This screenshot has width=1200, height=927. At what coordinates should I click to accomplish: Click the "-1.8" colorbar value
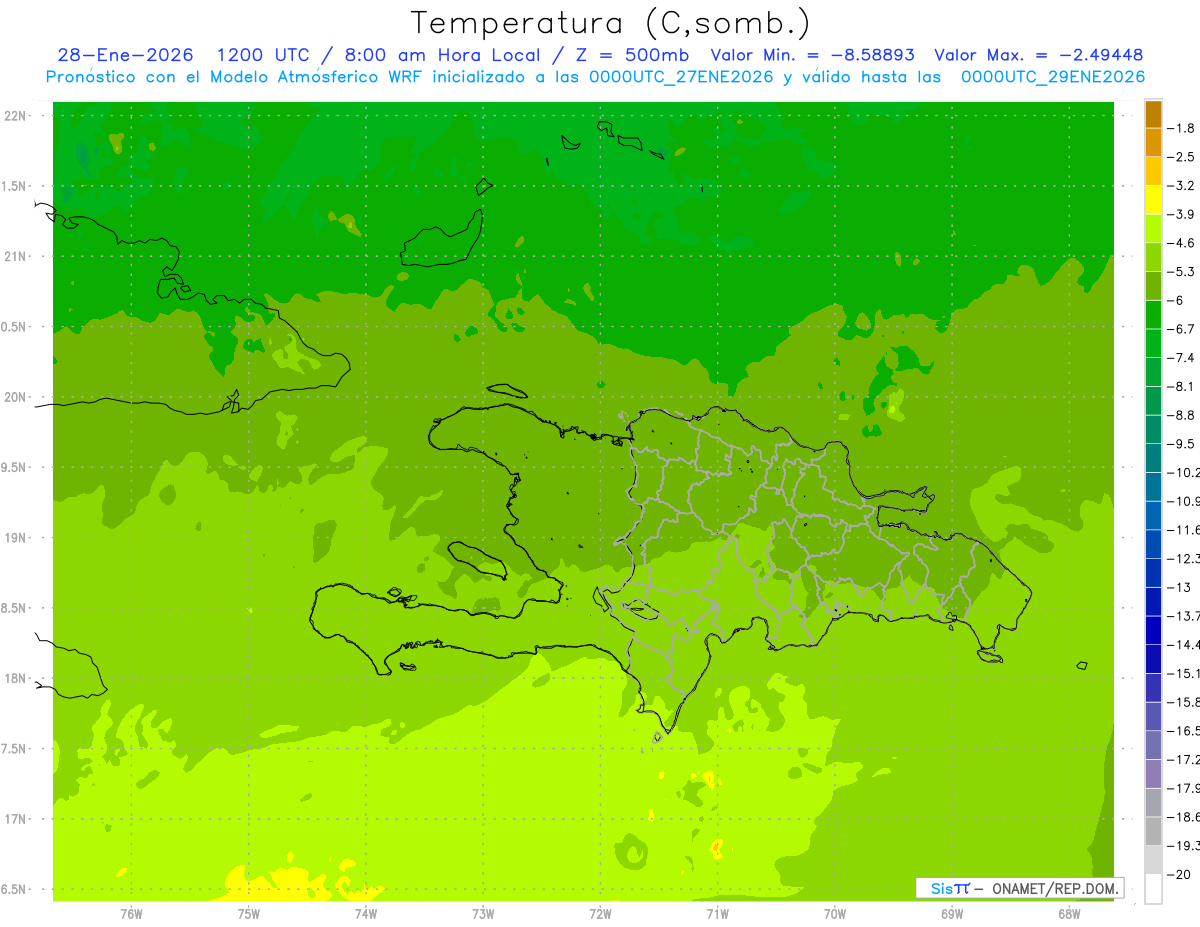click(1182, 128)
